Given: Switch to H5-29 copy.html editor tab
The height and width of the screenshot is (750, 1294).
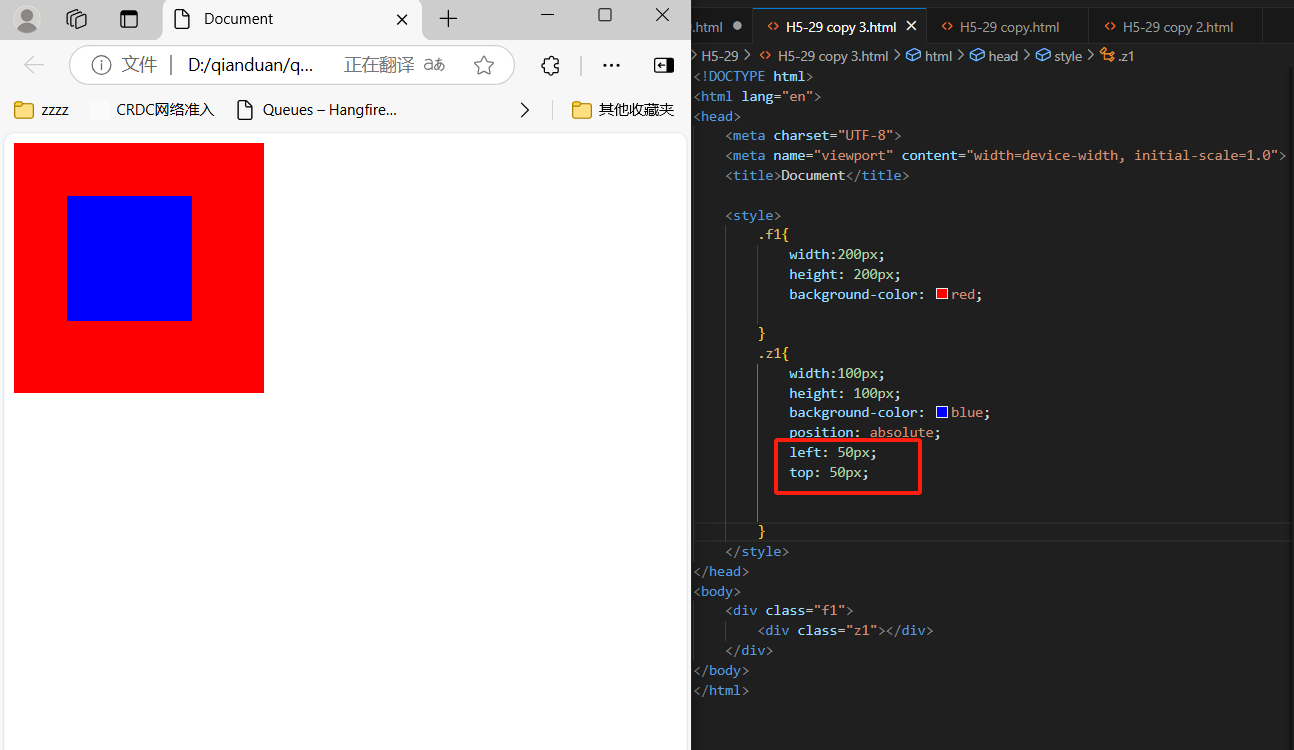Looking at the screenshot, I should (1008, 27).
